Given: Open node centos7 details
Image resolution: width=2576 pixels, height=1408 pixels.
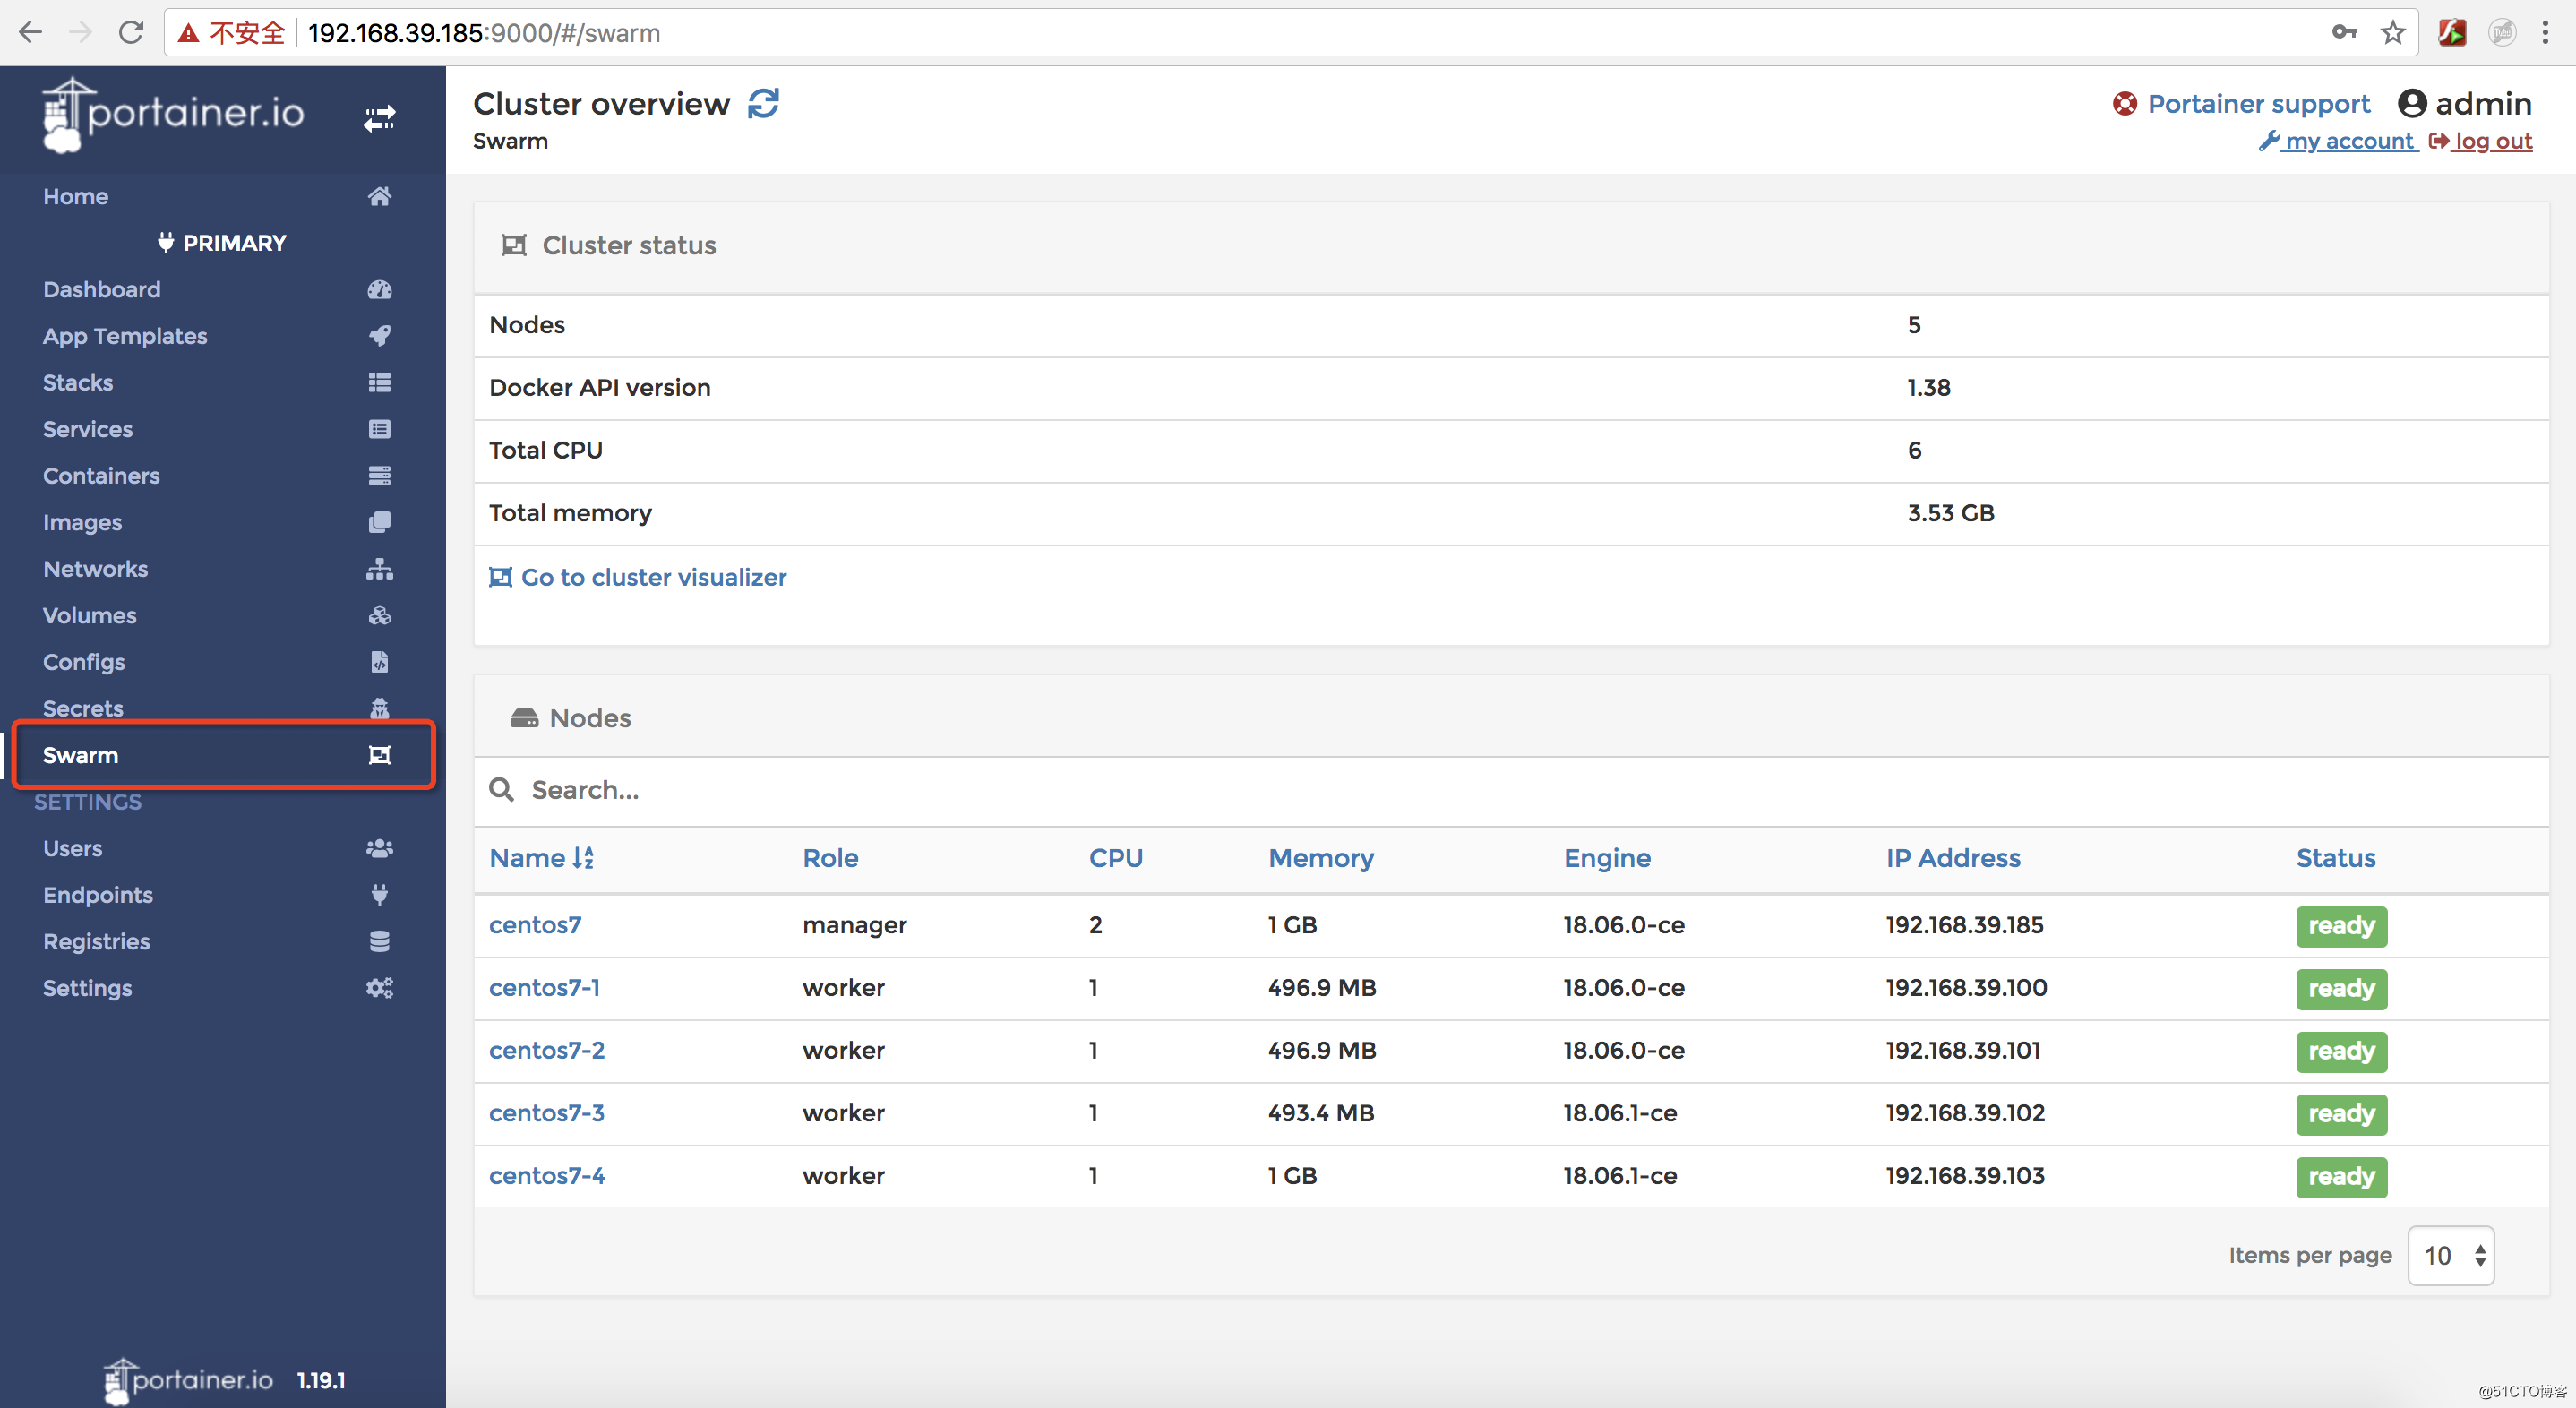Looking at the screenshot, I should tap(535, 925).
